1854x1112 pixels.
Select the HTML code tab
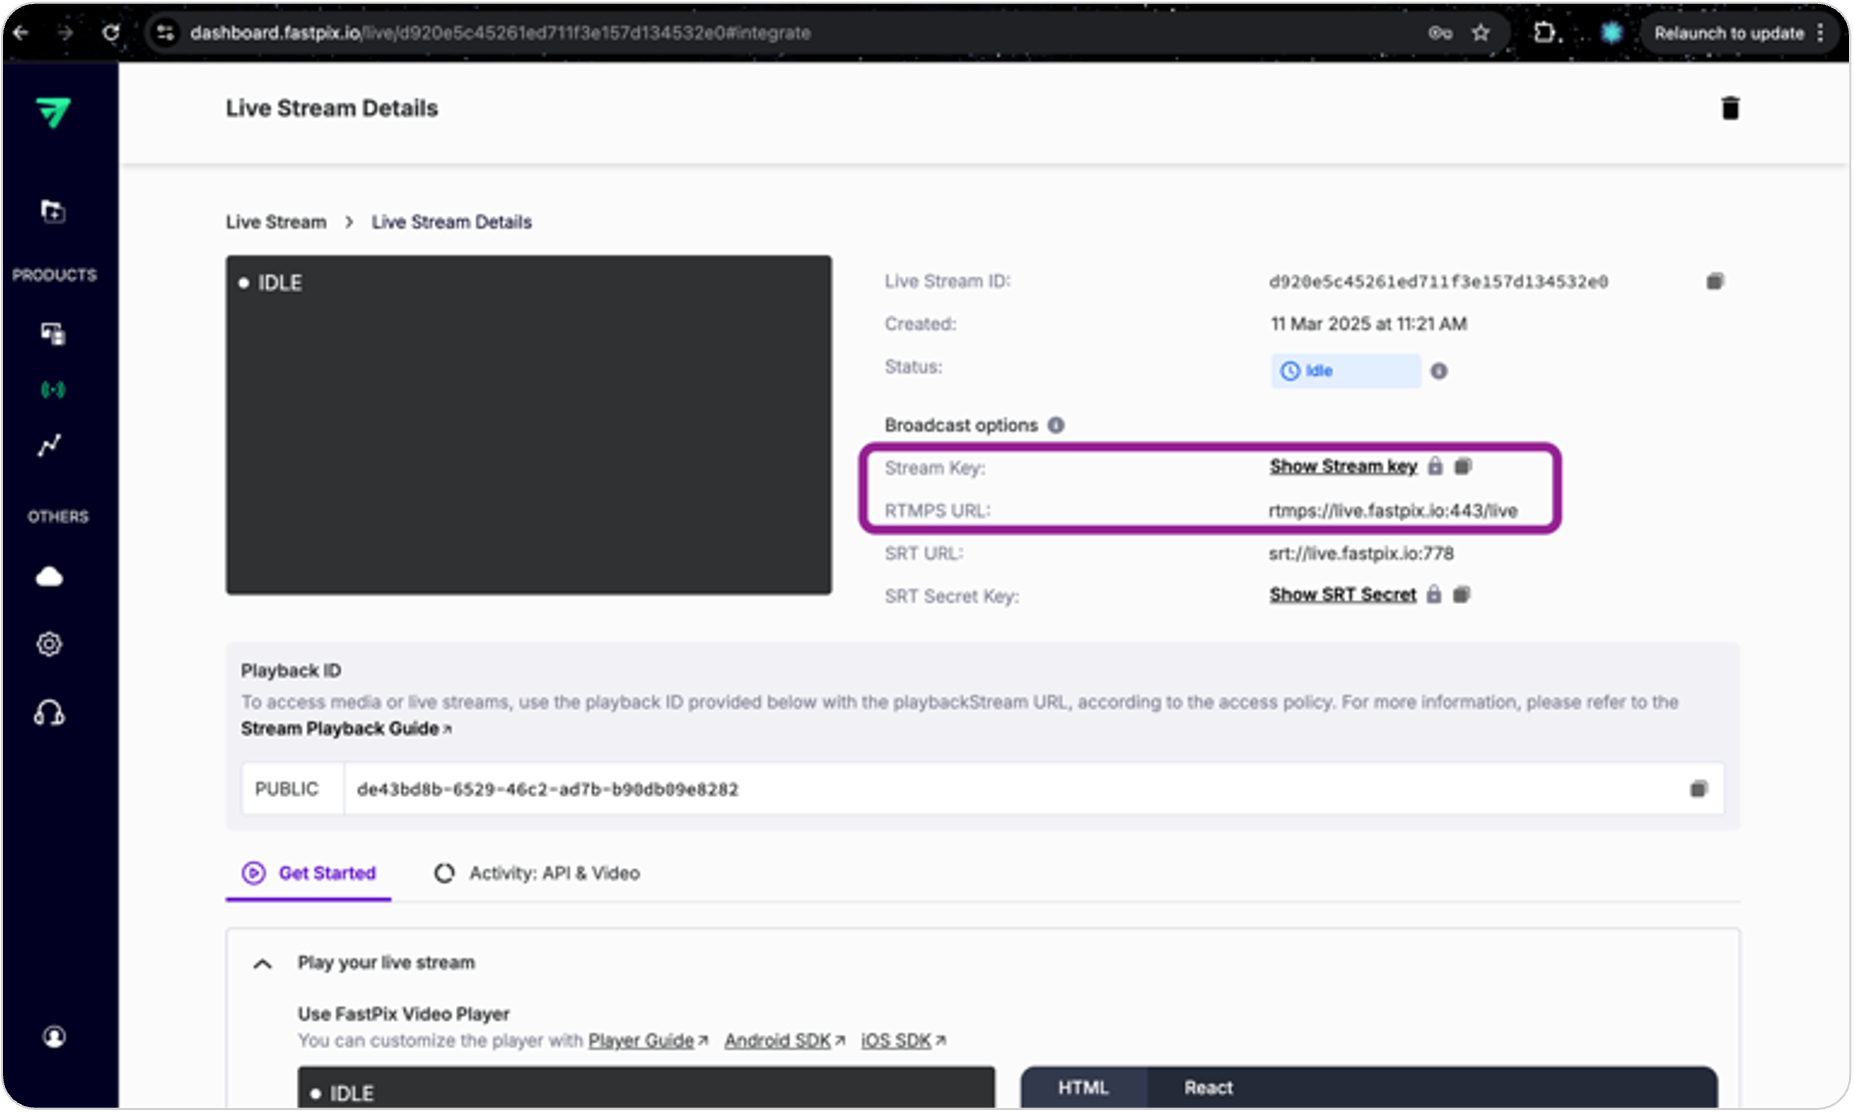(x=1083, y=1087)
